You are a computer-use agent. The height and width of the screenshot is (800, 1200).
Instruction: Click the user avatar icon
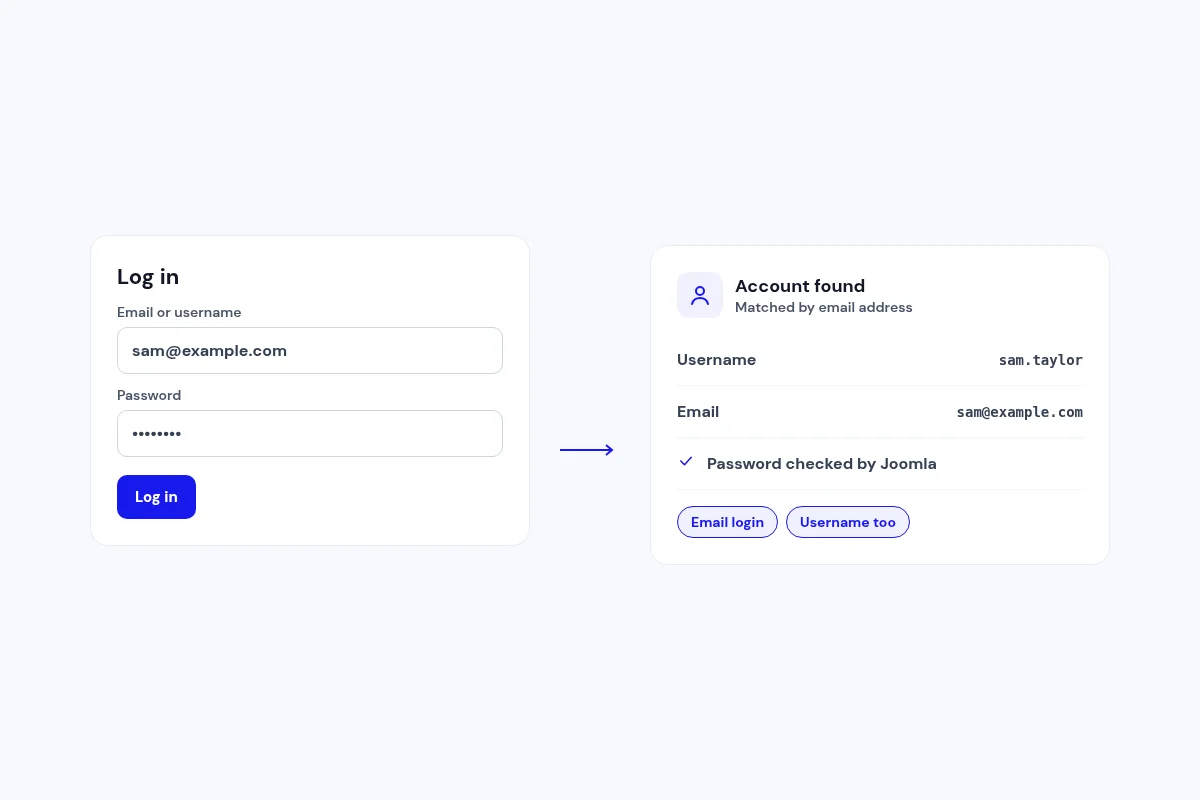(x=700, y=295)
